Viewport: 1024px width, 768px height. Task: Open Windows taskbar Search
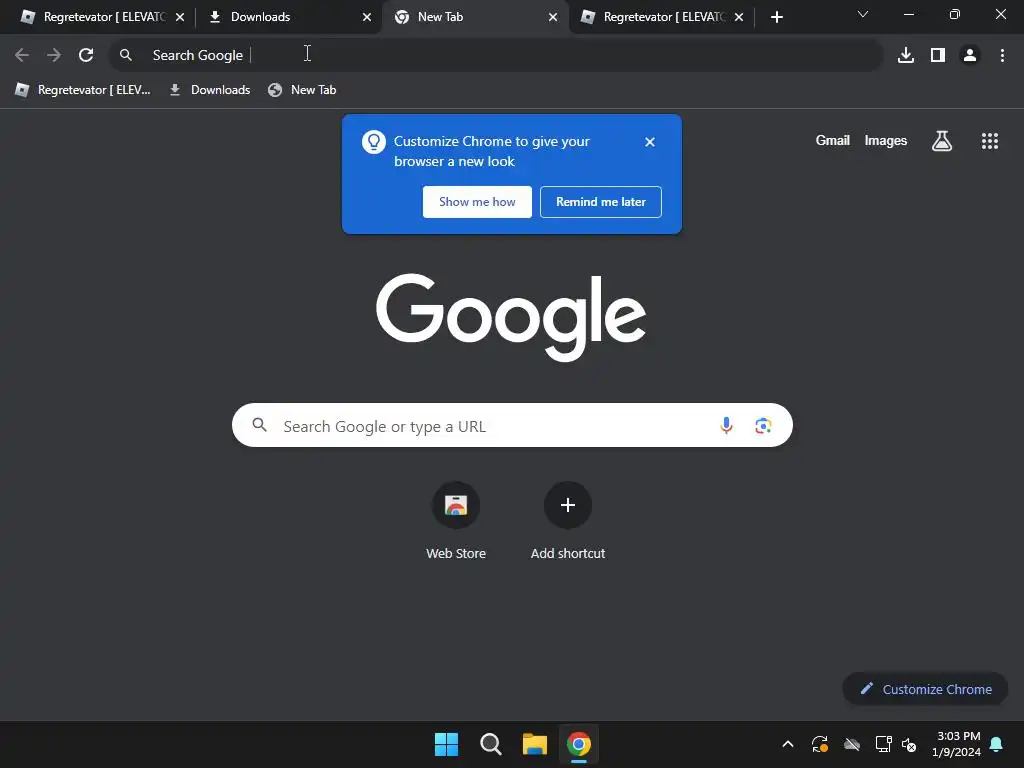(490, 744)
